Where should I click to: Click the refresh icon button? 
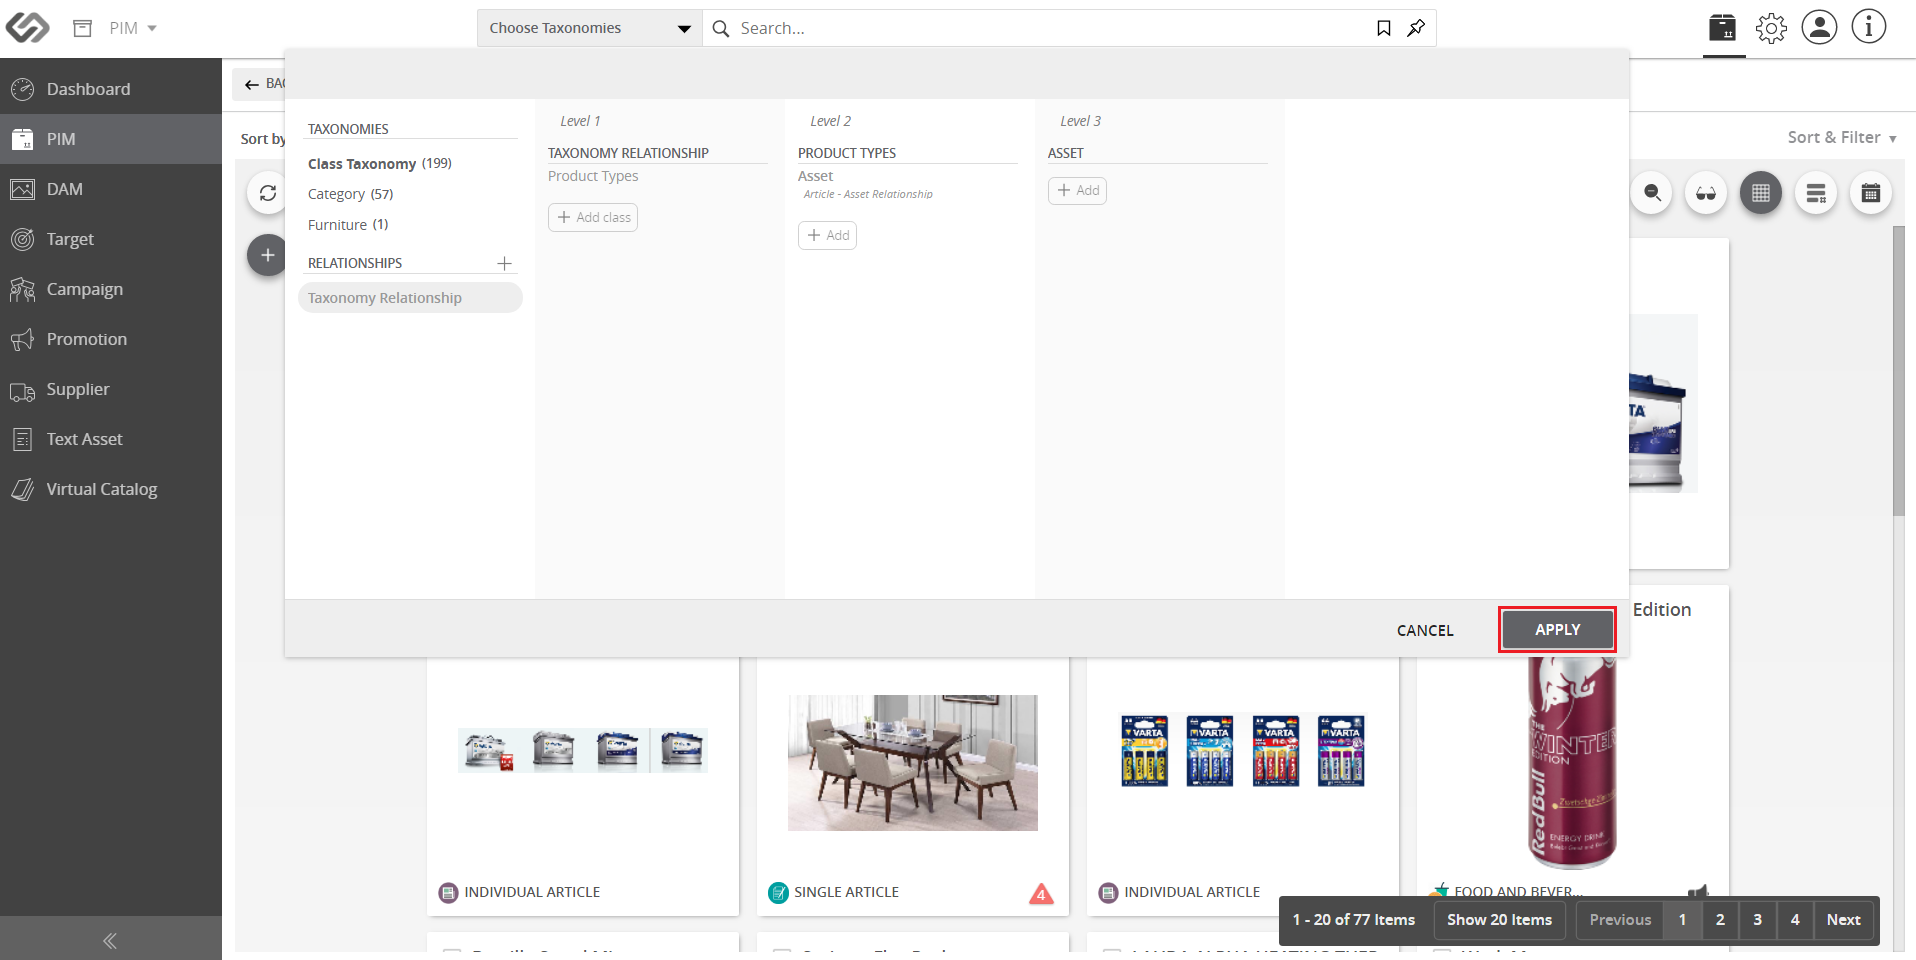[268, 193]
